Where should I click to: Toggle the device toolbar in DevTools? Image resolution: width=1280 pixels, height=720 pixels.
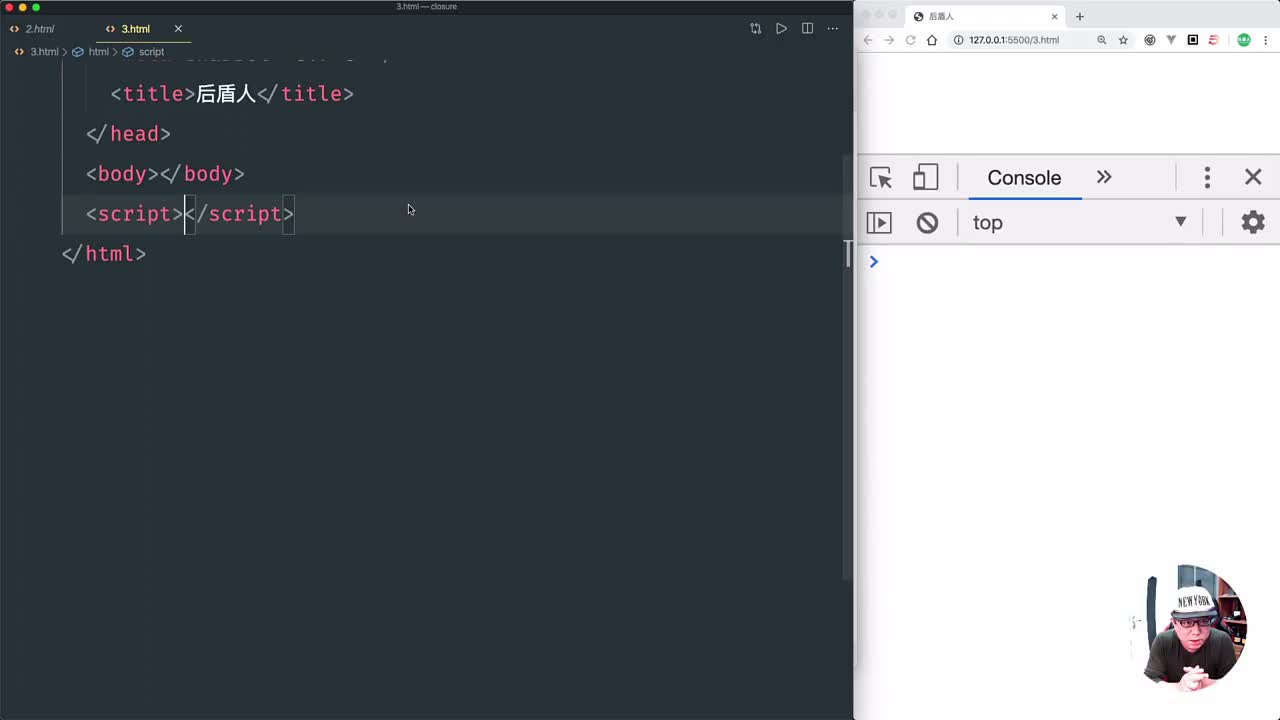[925, 178]
